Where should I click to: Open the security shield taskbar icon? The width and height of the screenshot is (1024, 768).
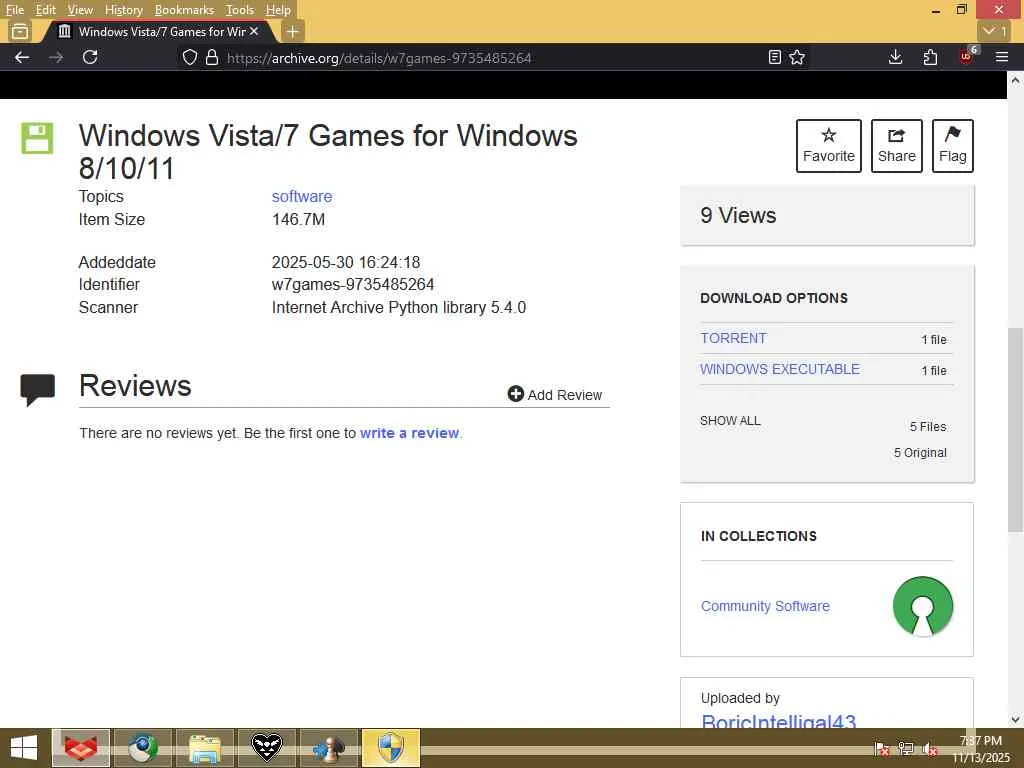pyautogui.click(x=391, y=748)
